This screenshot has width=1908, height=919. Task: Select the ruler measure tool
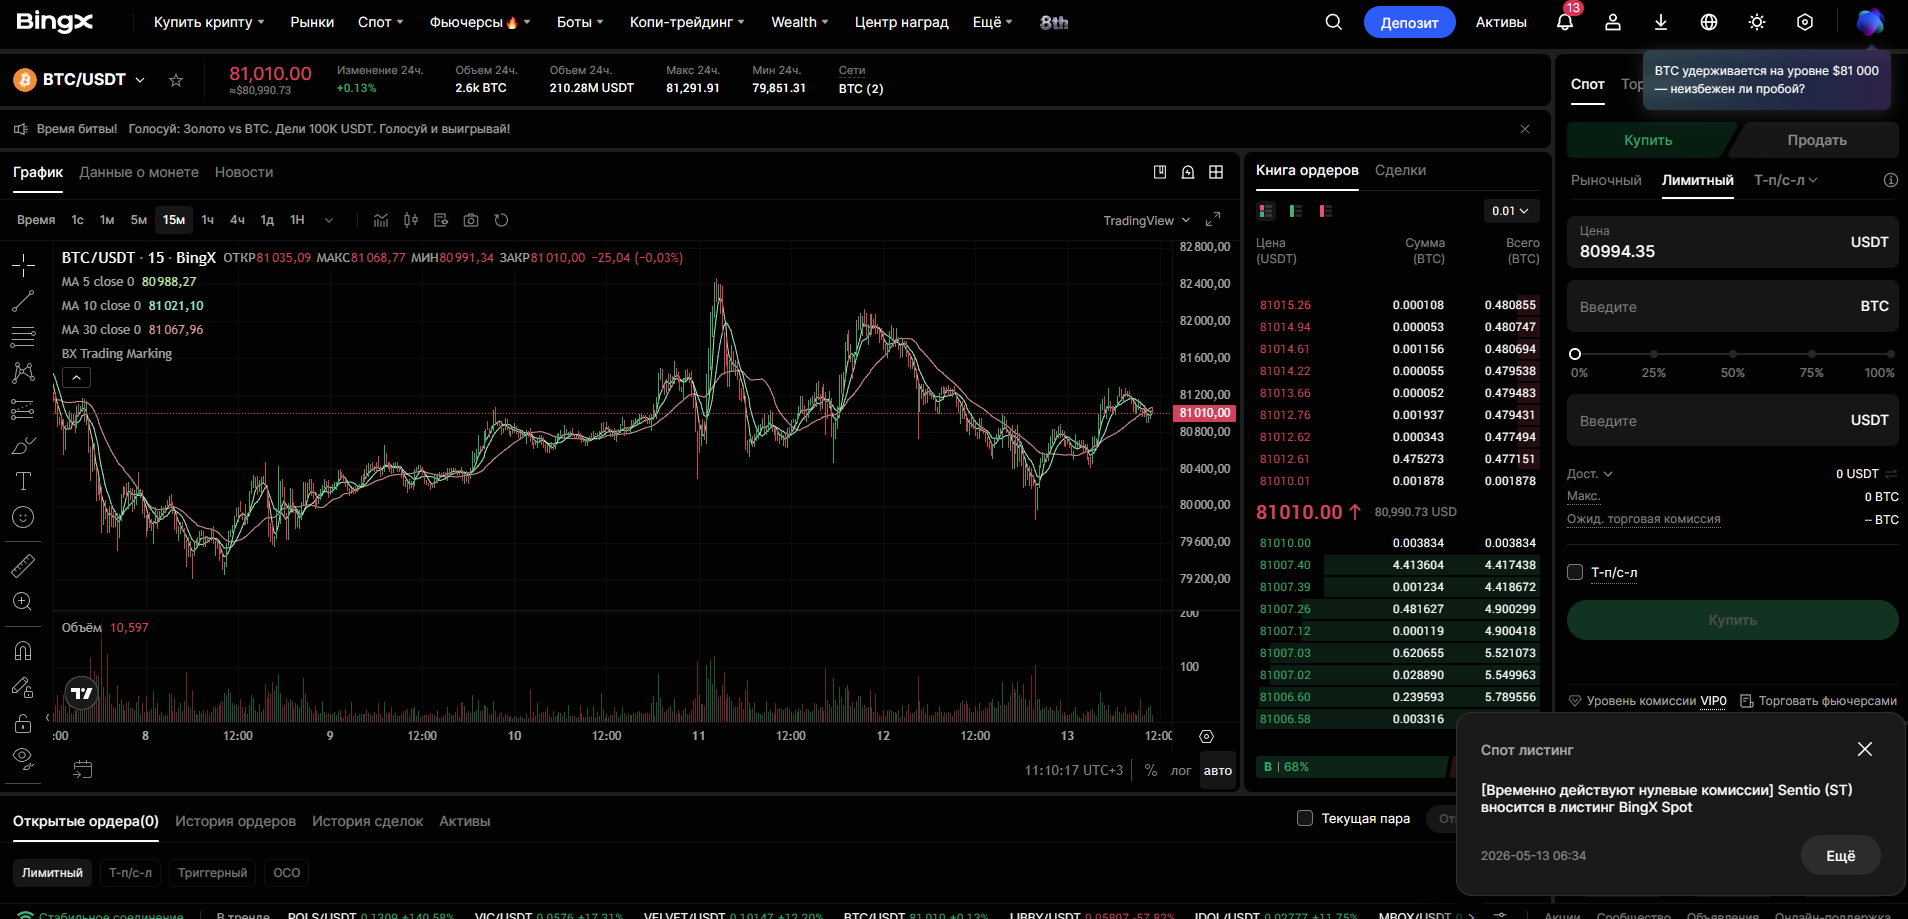coord(23,566)
